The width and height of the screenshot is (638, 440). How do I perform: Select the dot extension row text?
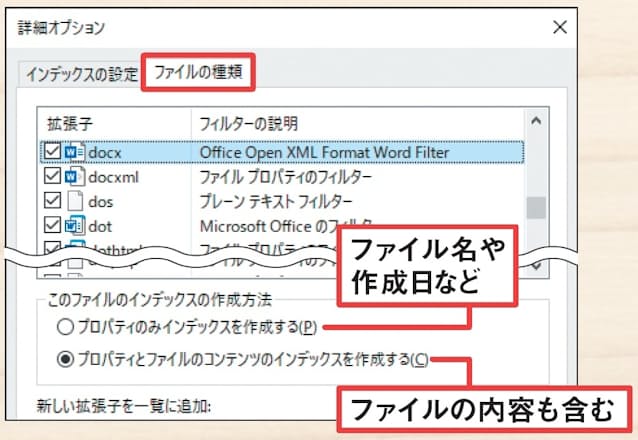click(x=100, y=226)
